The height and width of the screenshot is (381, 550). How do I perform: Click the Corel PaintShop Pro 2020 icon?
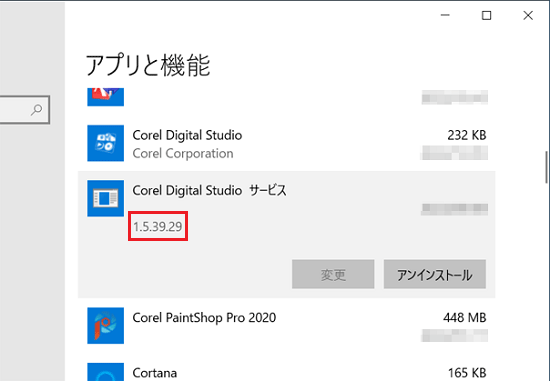pos(106,326)
